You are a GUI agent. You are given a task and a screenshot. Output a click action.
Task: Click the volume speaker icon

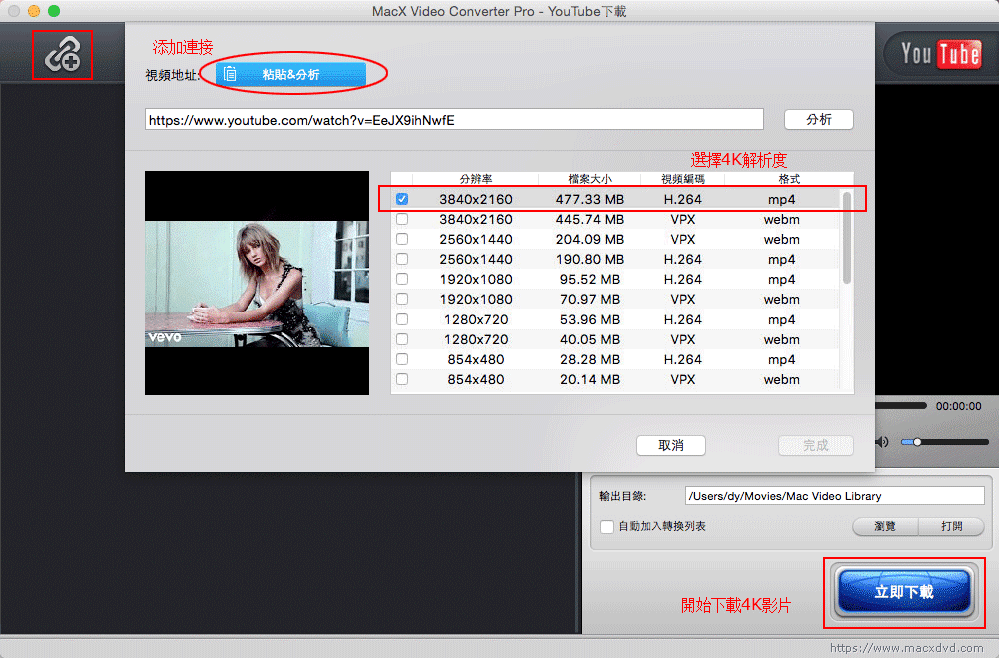tap(882, 441)
